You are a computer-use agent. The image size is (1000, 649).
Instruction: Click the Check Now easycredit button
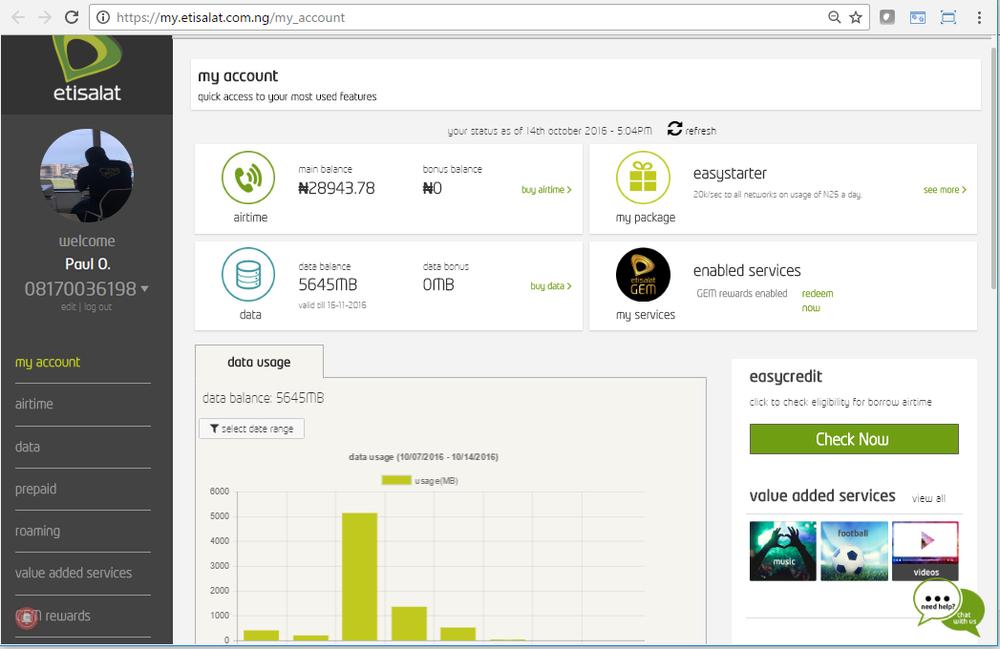tap(854, 439)
